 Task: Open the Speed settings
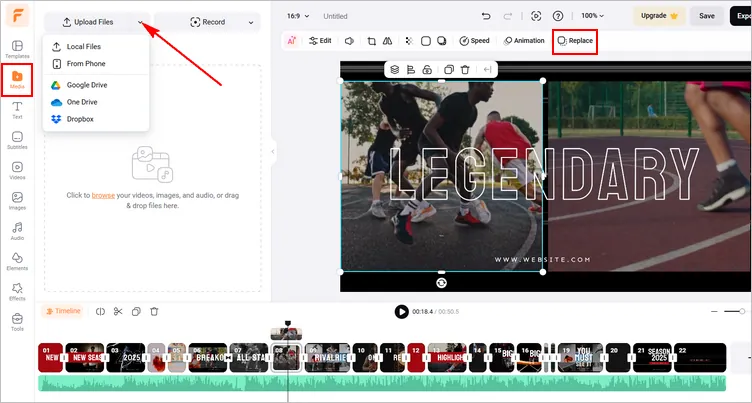(x=474, y=41)
